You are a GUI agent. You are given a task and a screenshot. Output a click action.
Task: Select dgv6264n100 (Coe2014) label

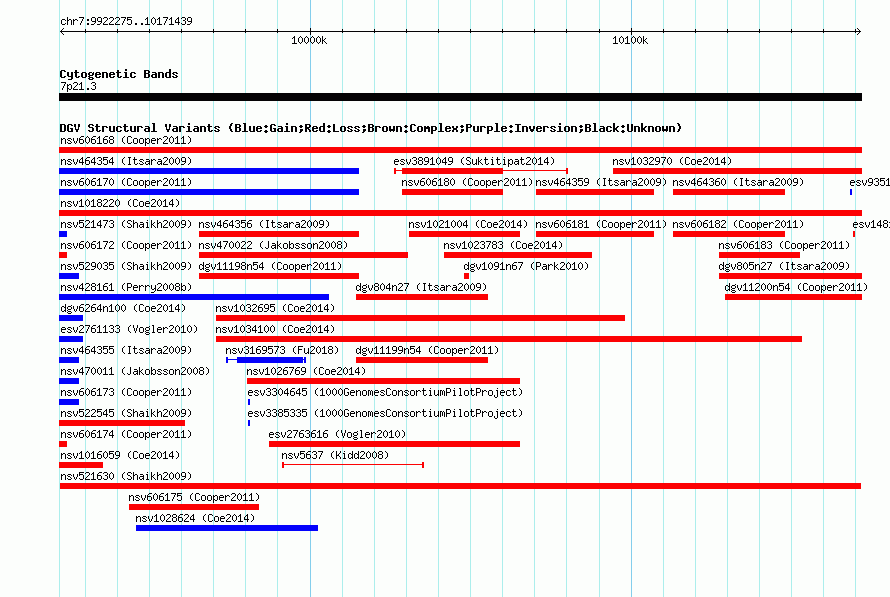pos(123,308)
